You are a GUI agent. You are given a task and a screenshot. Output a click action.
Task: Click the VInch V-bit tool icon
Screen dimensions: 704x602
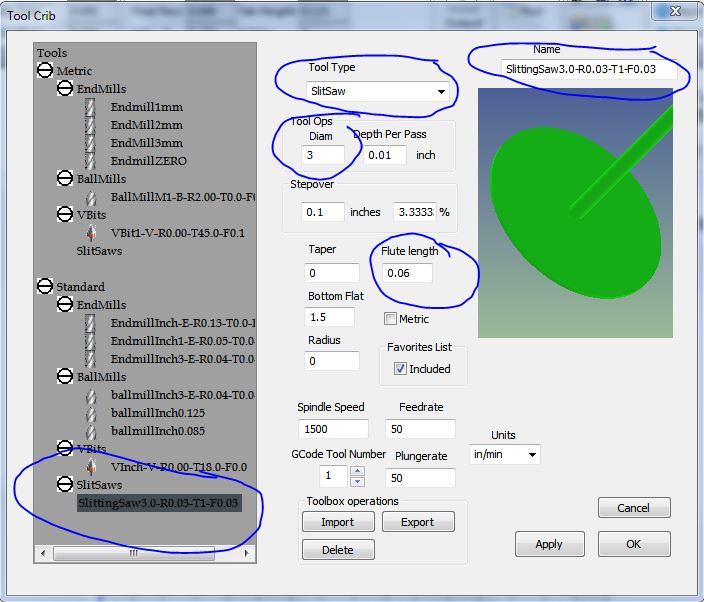click(x=91, y=467)
